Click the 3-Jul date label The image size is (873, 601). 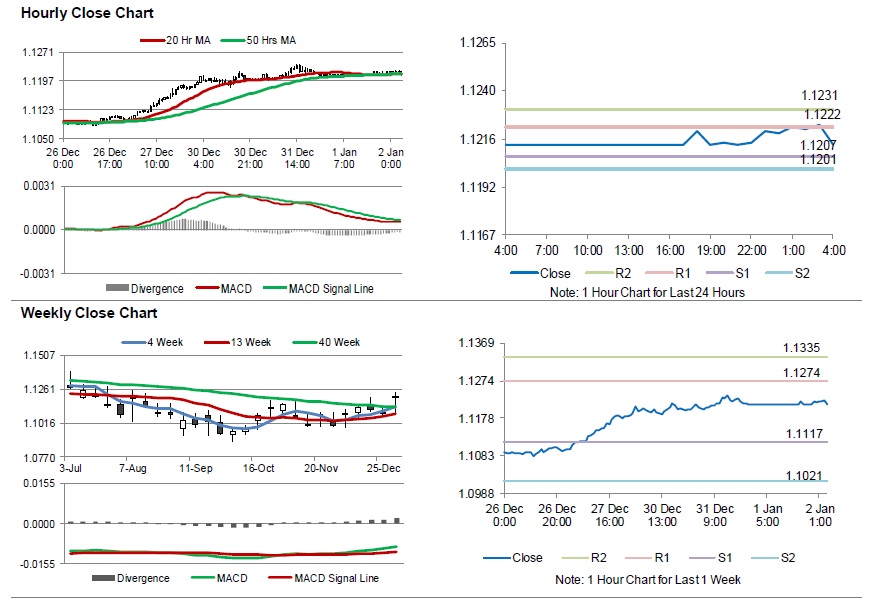click(71, 468)
